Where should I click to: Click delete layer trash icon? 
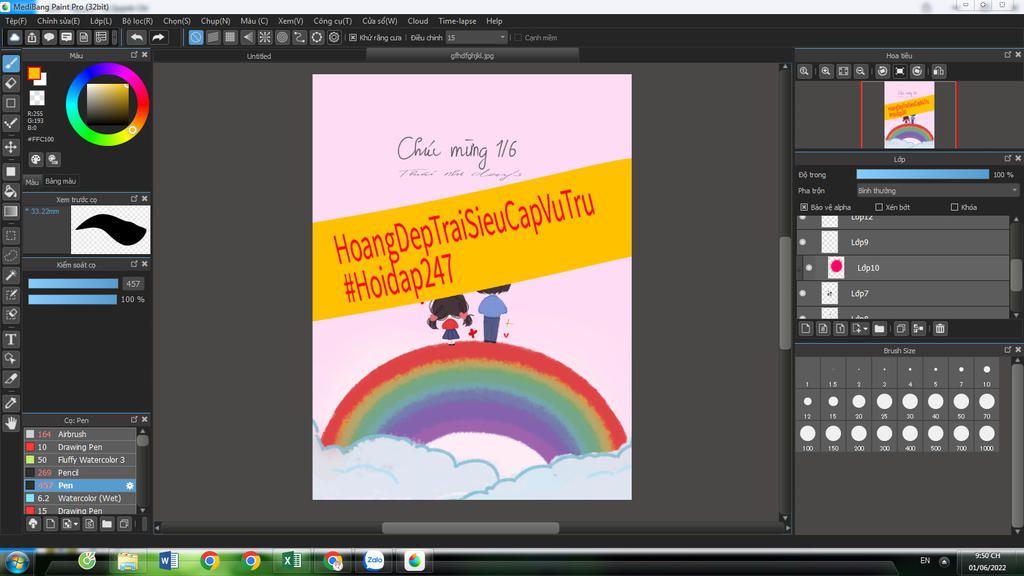pyautogui.click(x=940, y=328)
